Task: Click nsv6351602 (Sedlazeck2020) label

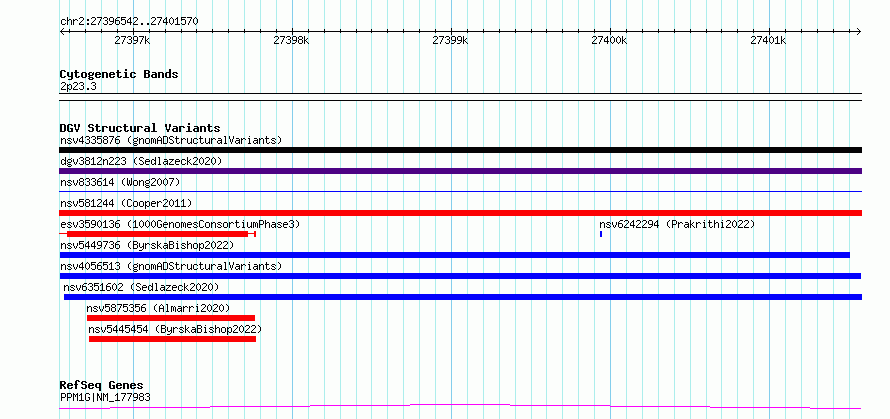Action: click(141, 287)
